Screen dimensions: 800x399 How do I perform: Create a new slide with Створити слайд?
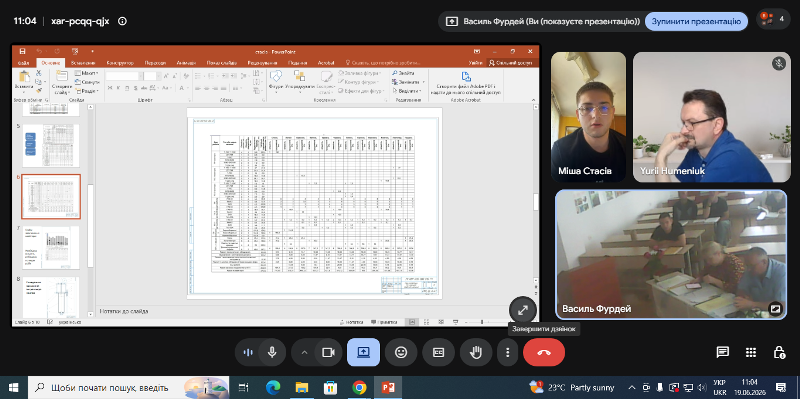click(61, 82)
